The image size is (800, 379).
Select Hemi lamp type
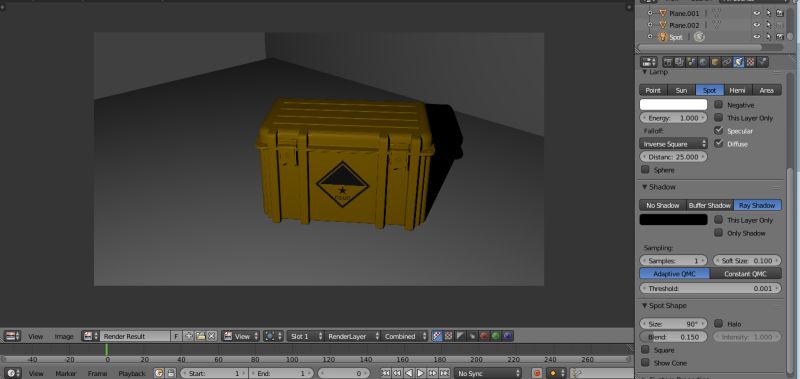[738, 90]
